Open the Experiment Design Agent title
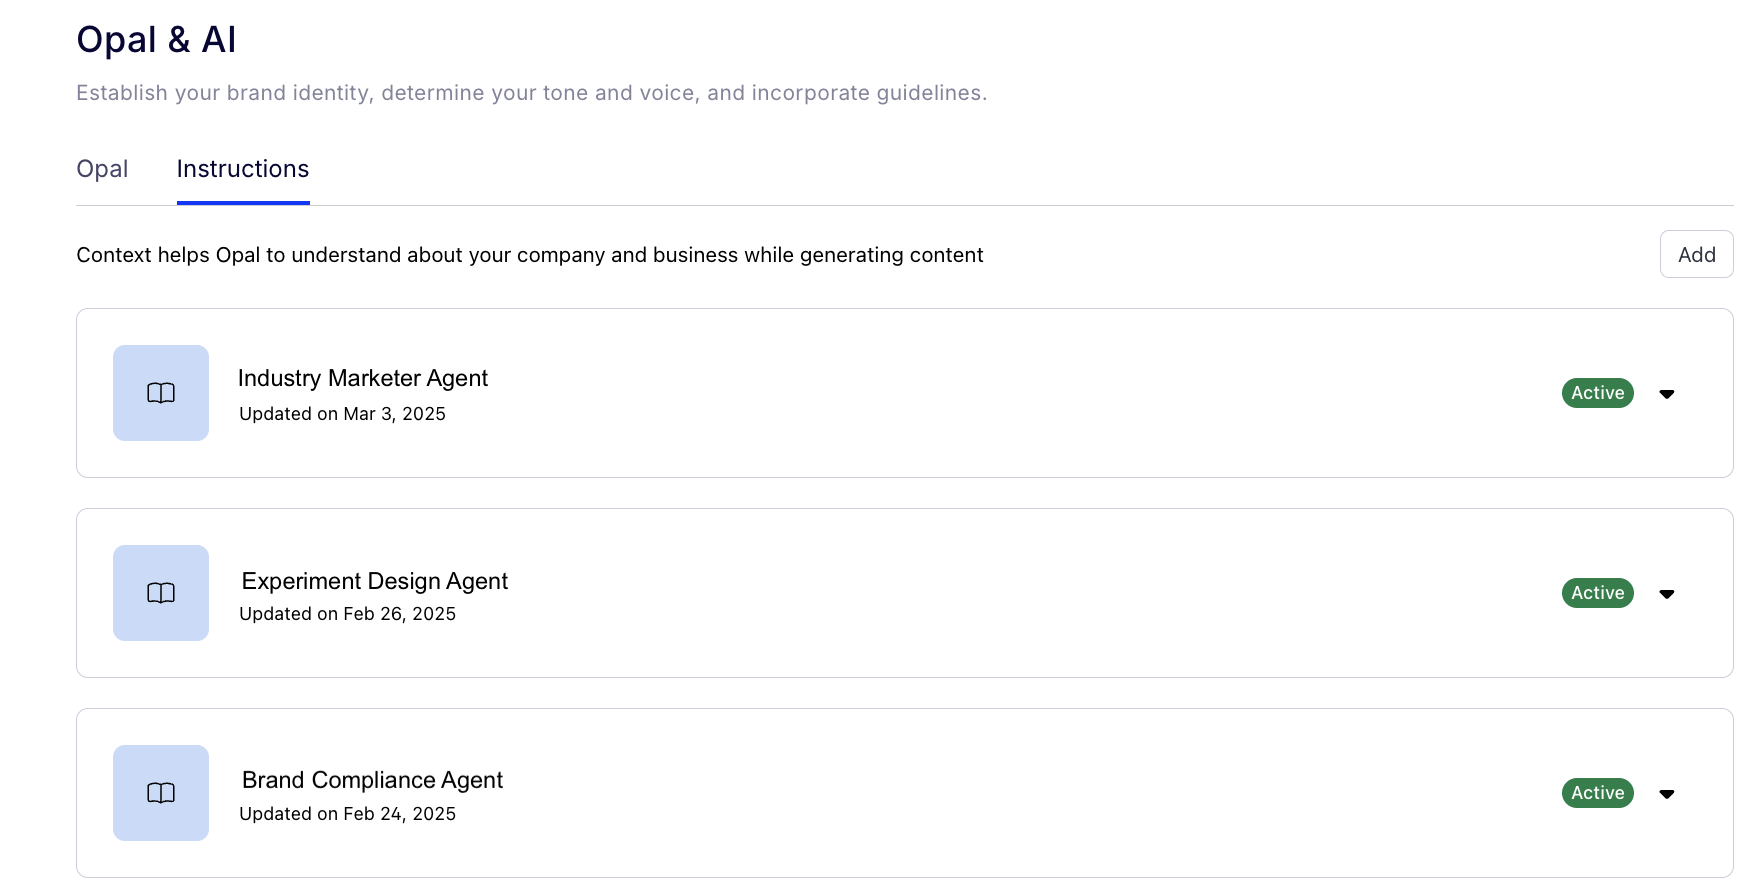Viewport: 1762px width, 896px height. [375, 581]
